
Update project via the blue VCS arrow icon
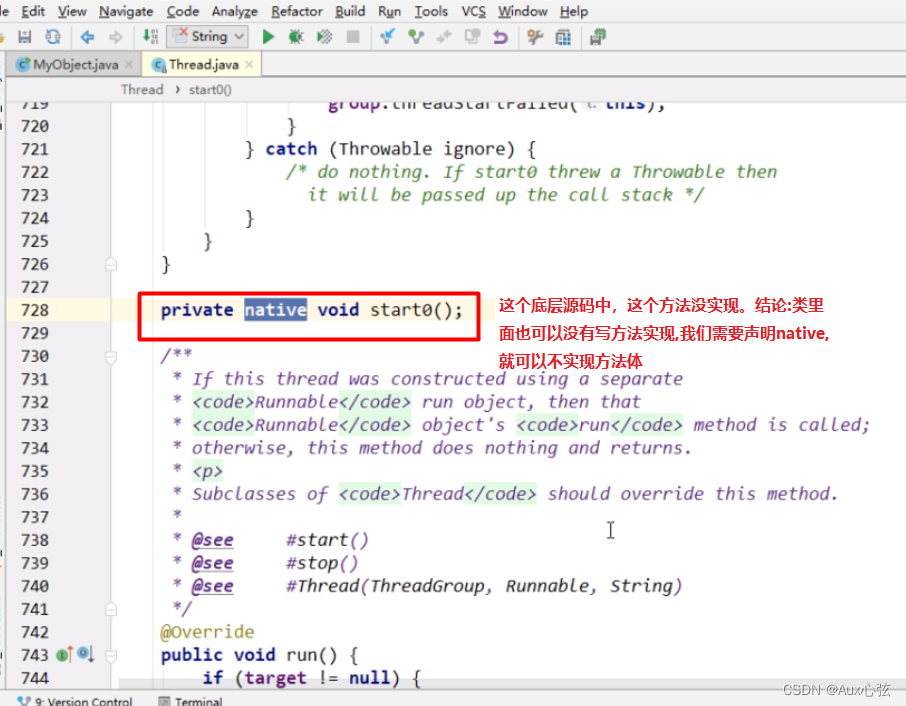387,36
